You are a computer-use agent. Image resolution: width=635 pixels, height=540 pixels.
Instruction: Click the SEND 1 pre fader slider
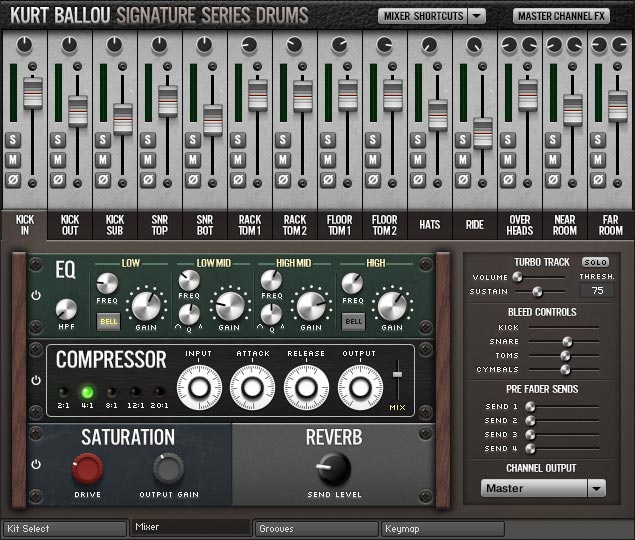pos(563,406)
